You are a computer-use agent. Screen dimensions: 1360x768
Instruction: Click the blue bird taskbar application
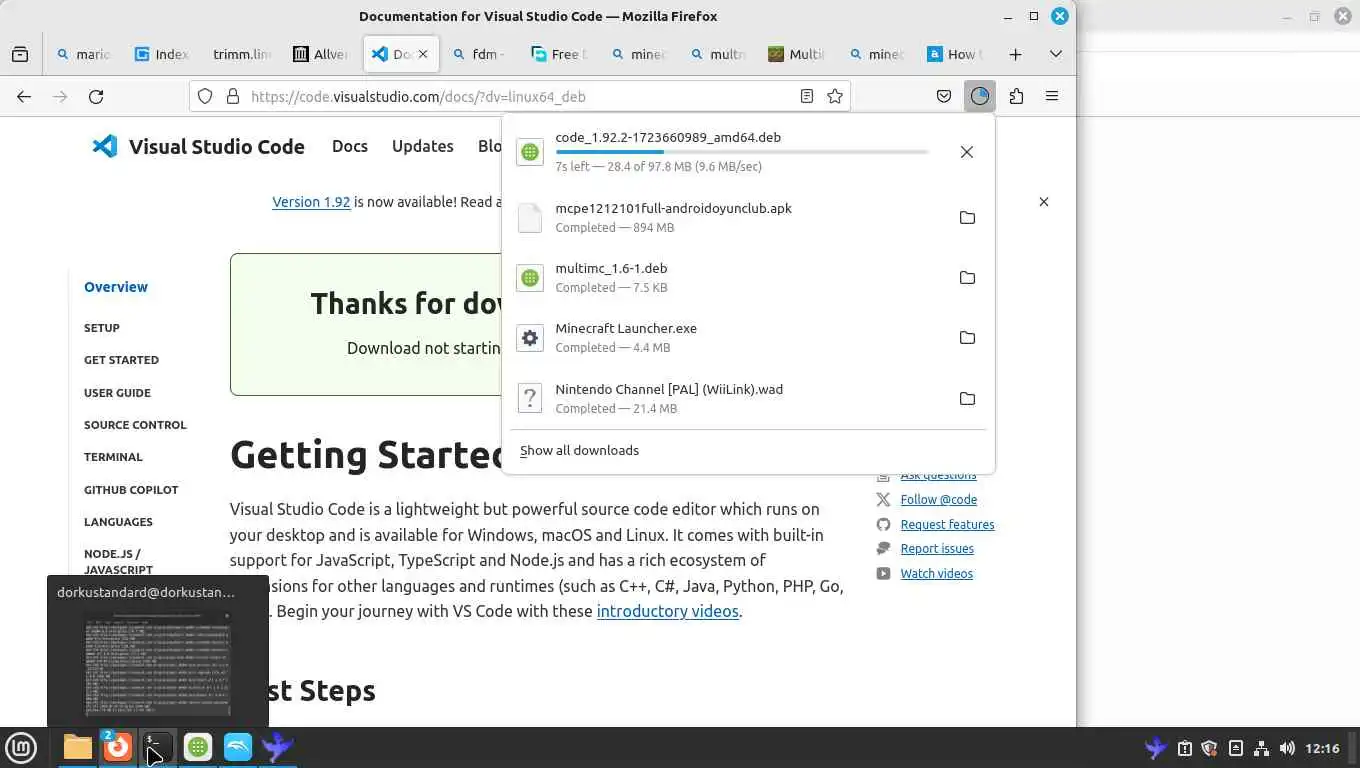coord(277,747)
